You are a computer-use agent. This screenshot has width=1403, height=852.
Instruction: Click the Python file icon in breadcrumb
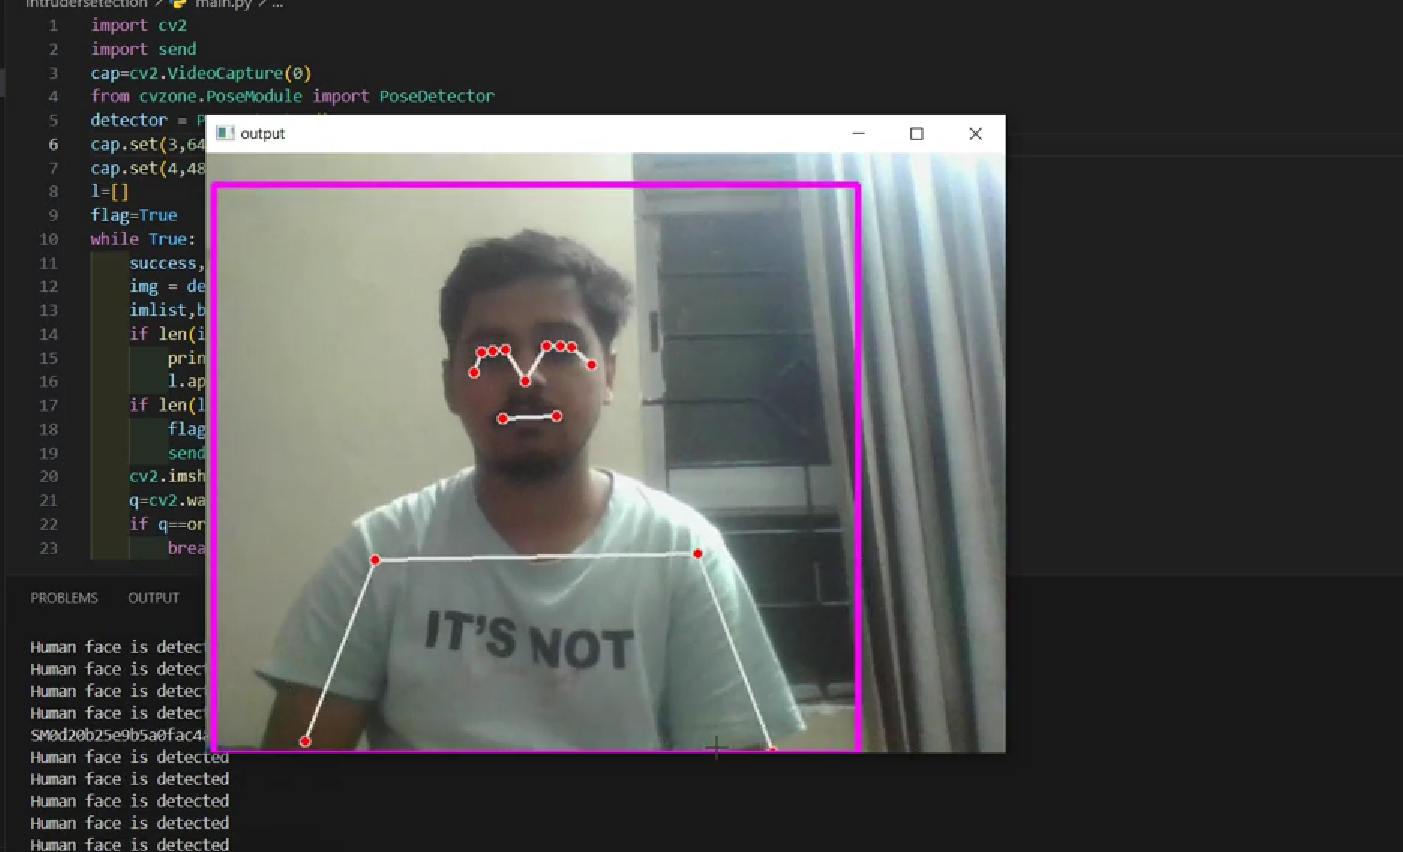pos(178,4)
